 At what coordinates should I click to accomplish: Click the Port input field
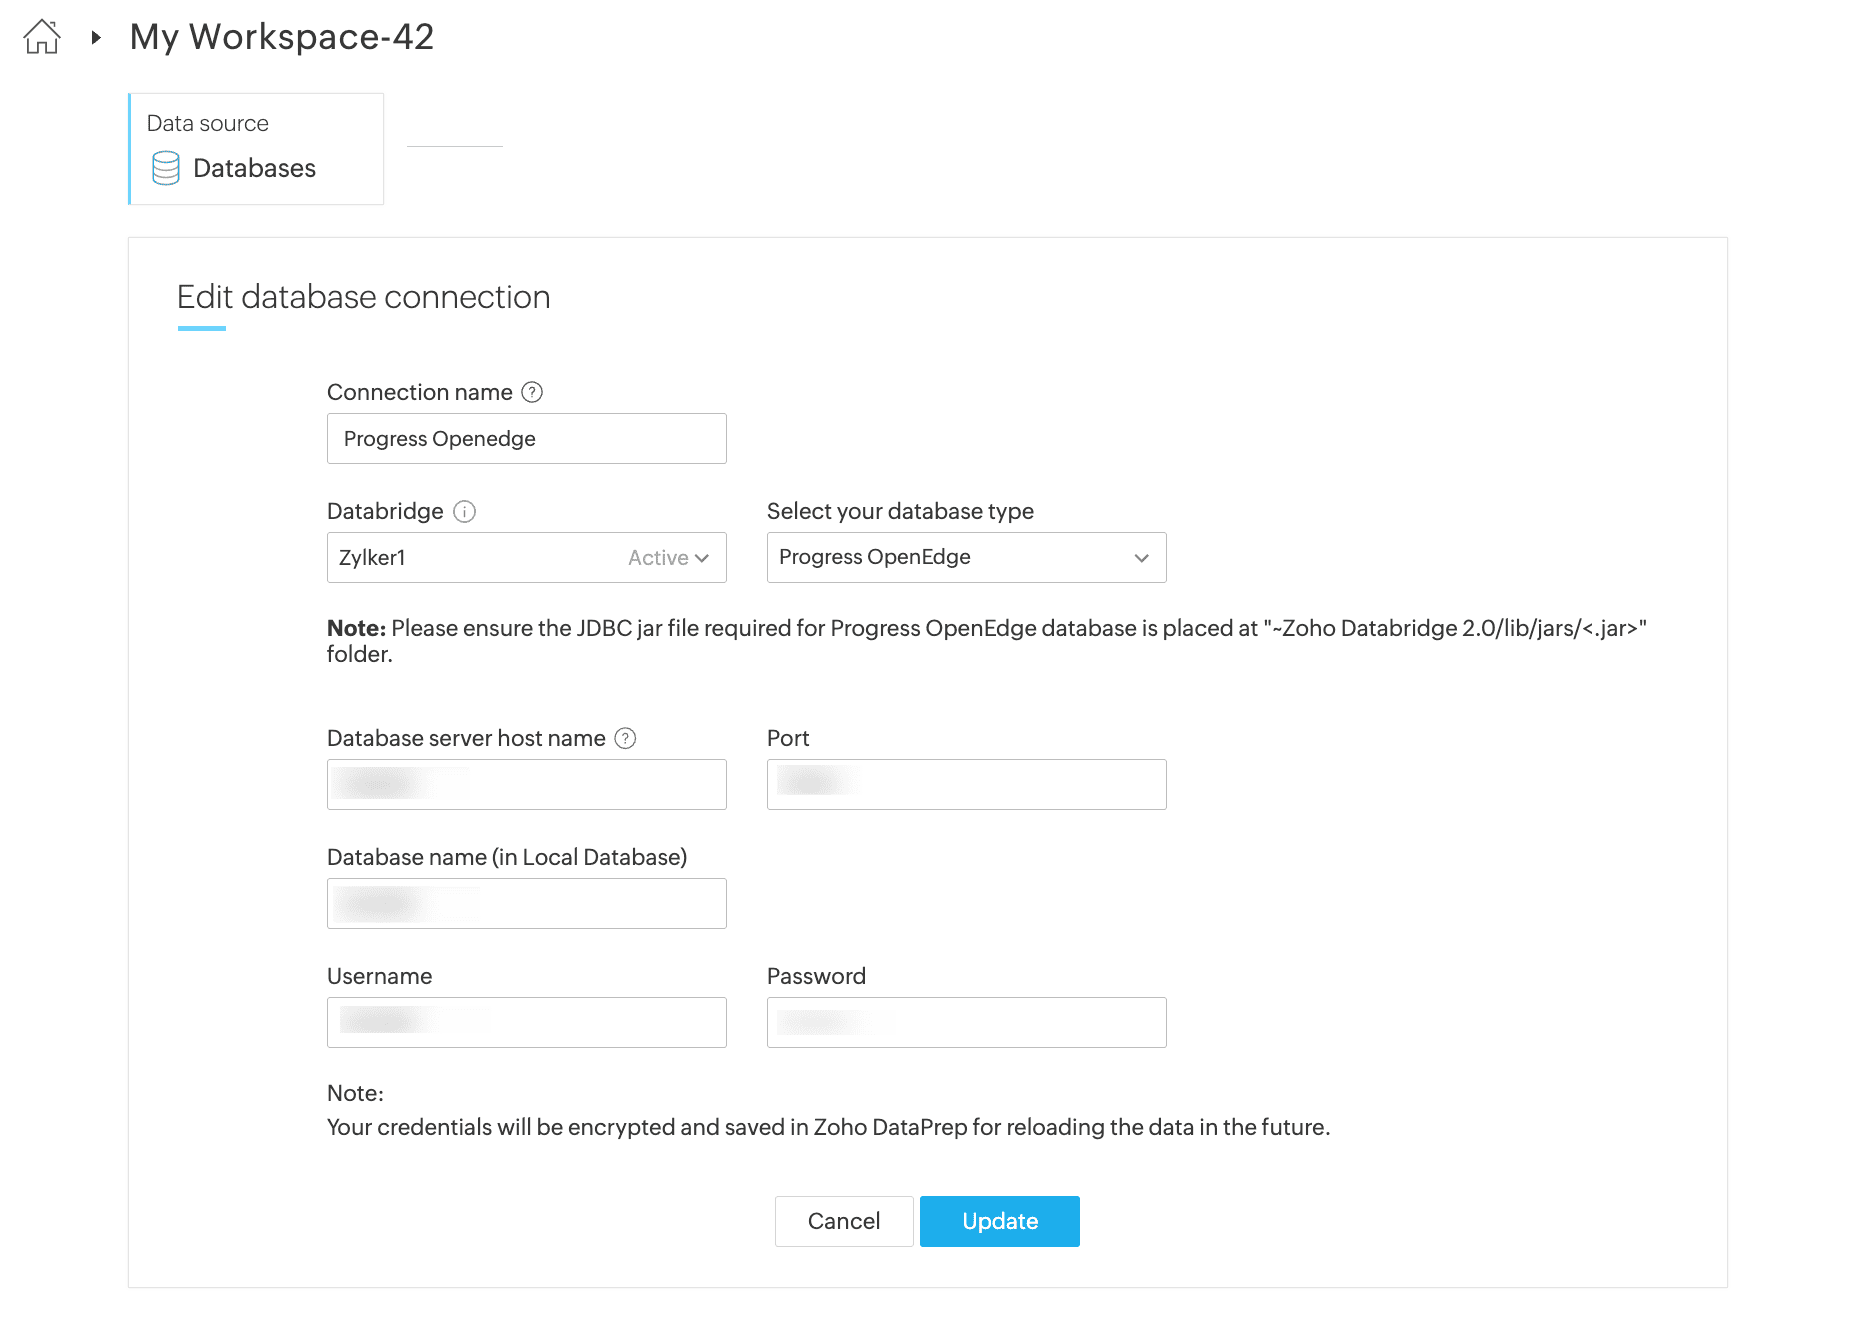click(966, 785)
